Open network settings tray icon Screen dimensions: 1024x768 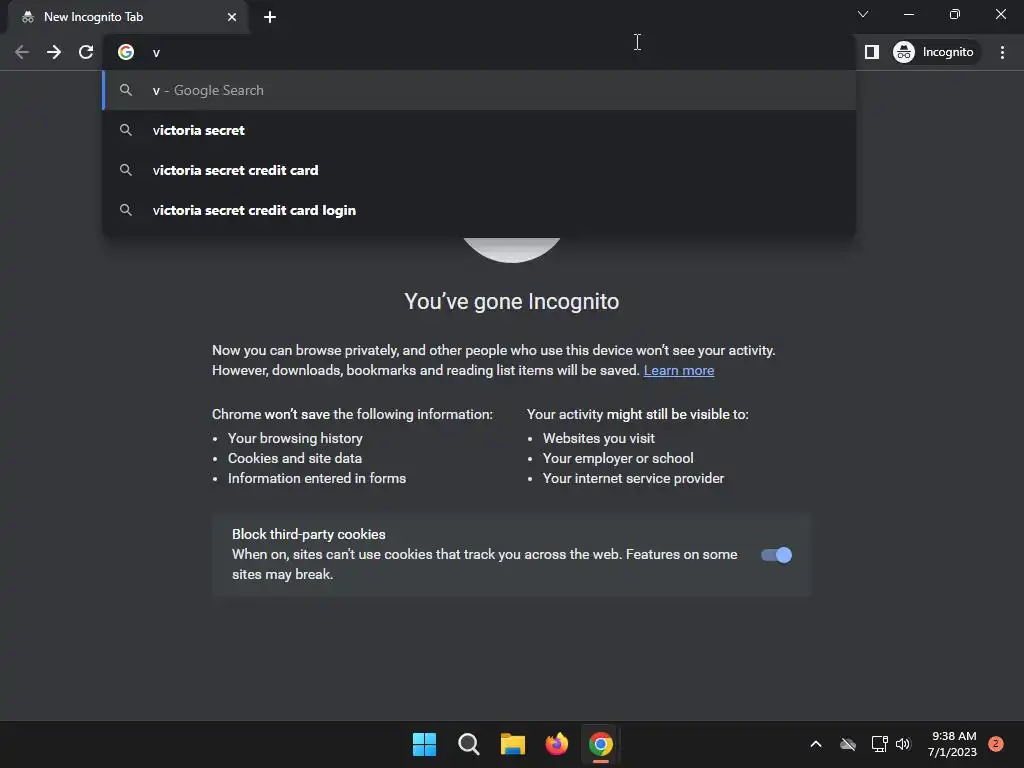[879, 744]
